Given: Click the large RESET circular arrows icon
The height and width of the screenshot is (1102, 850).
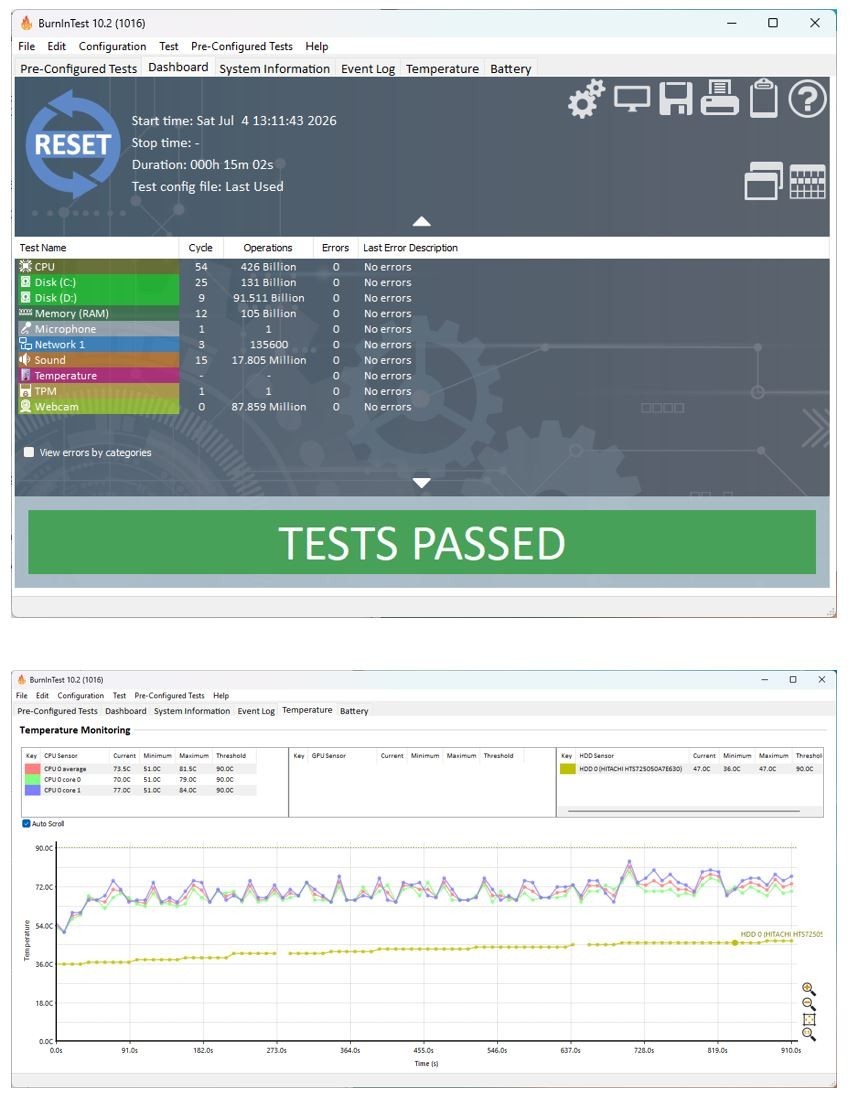Looking at the screenshot, I should (72, 145).
